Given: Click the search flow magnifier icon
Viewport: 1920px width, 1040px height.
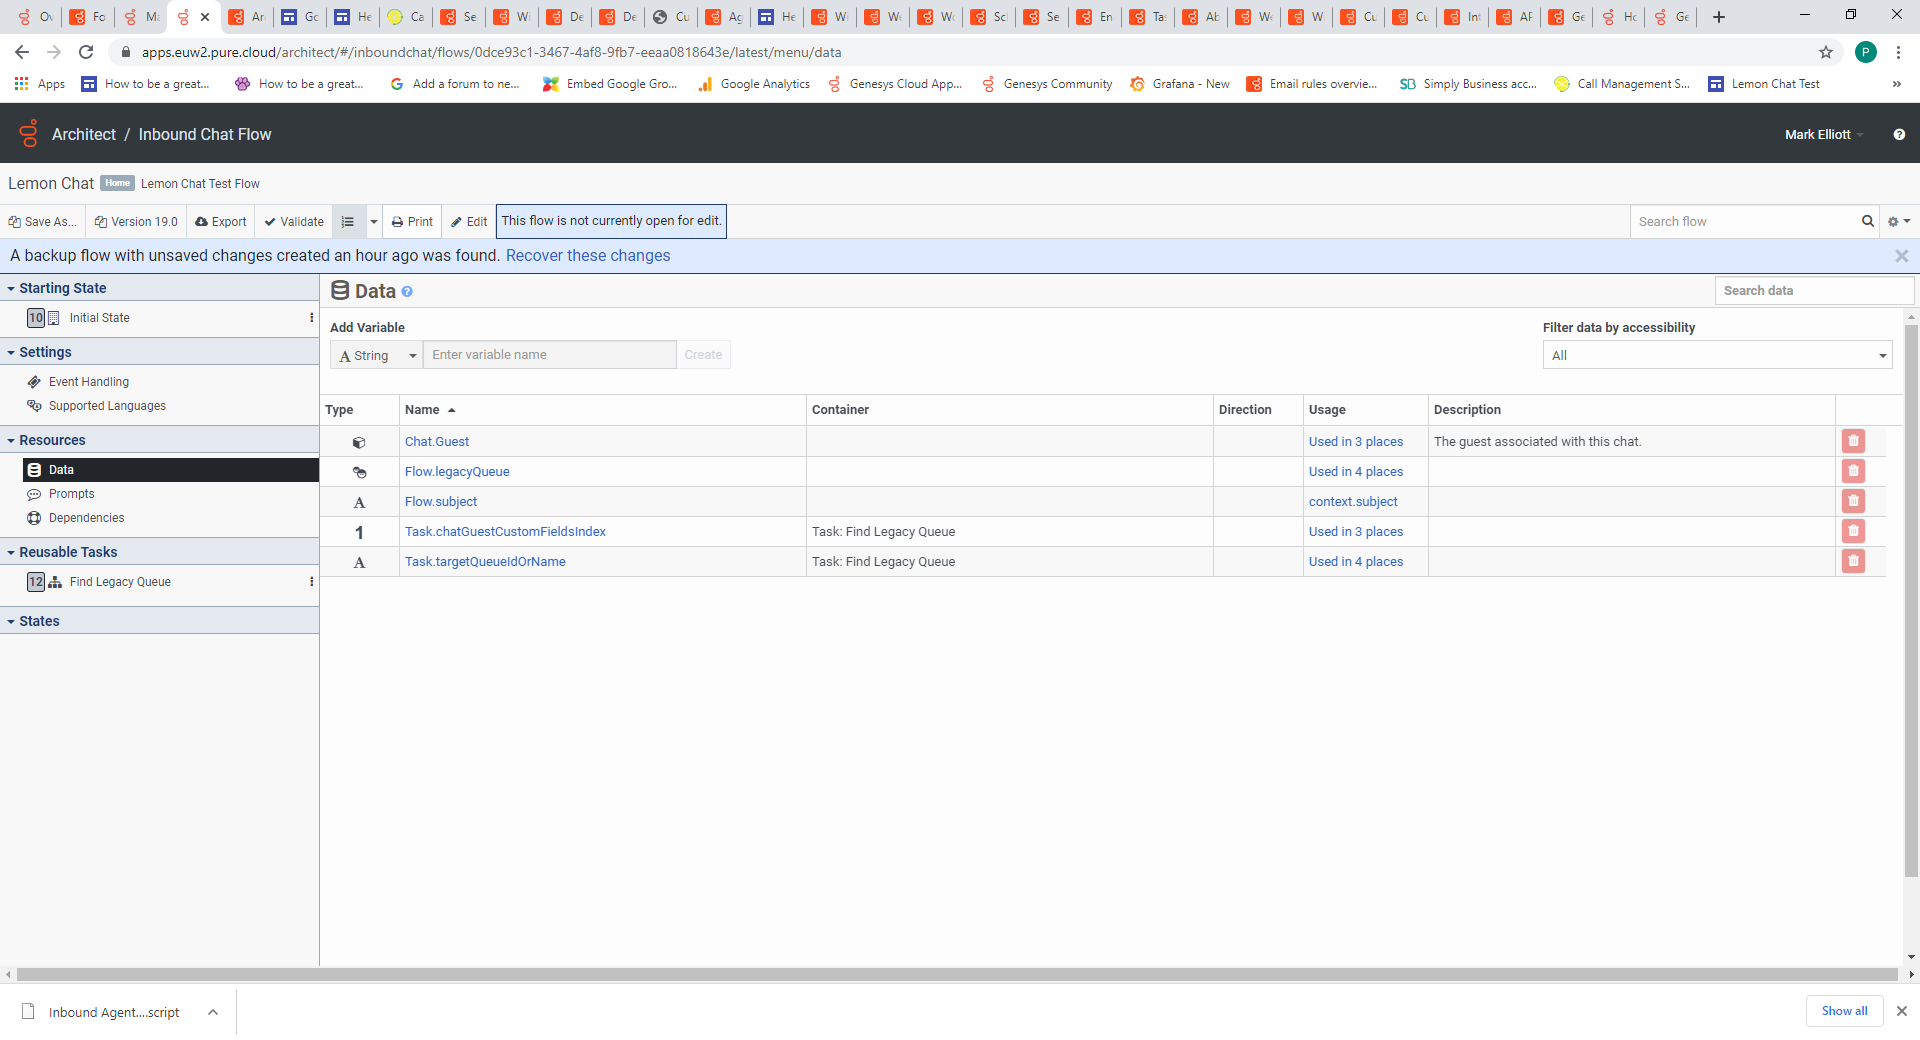Looking at the screenshot, I should click(1867, 221).
